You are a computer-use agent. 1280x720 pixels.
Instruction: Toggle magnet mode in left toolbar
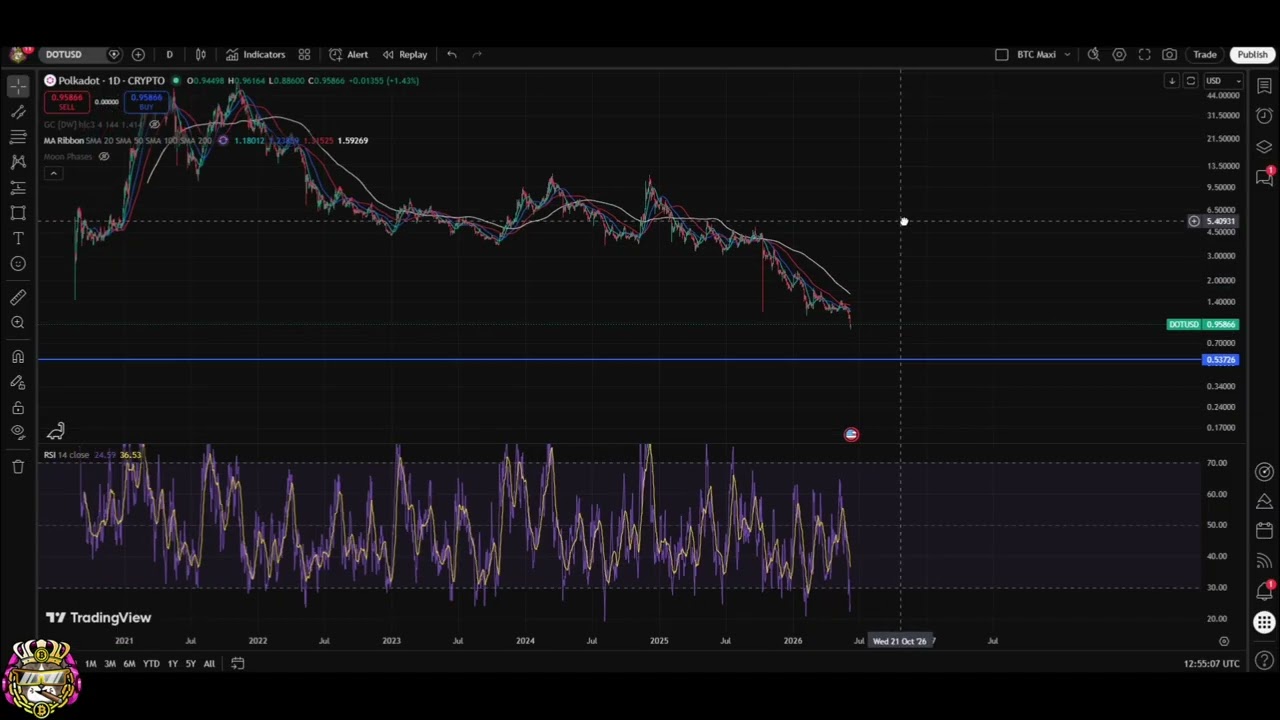(x=18, y=357)
